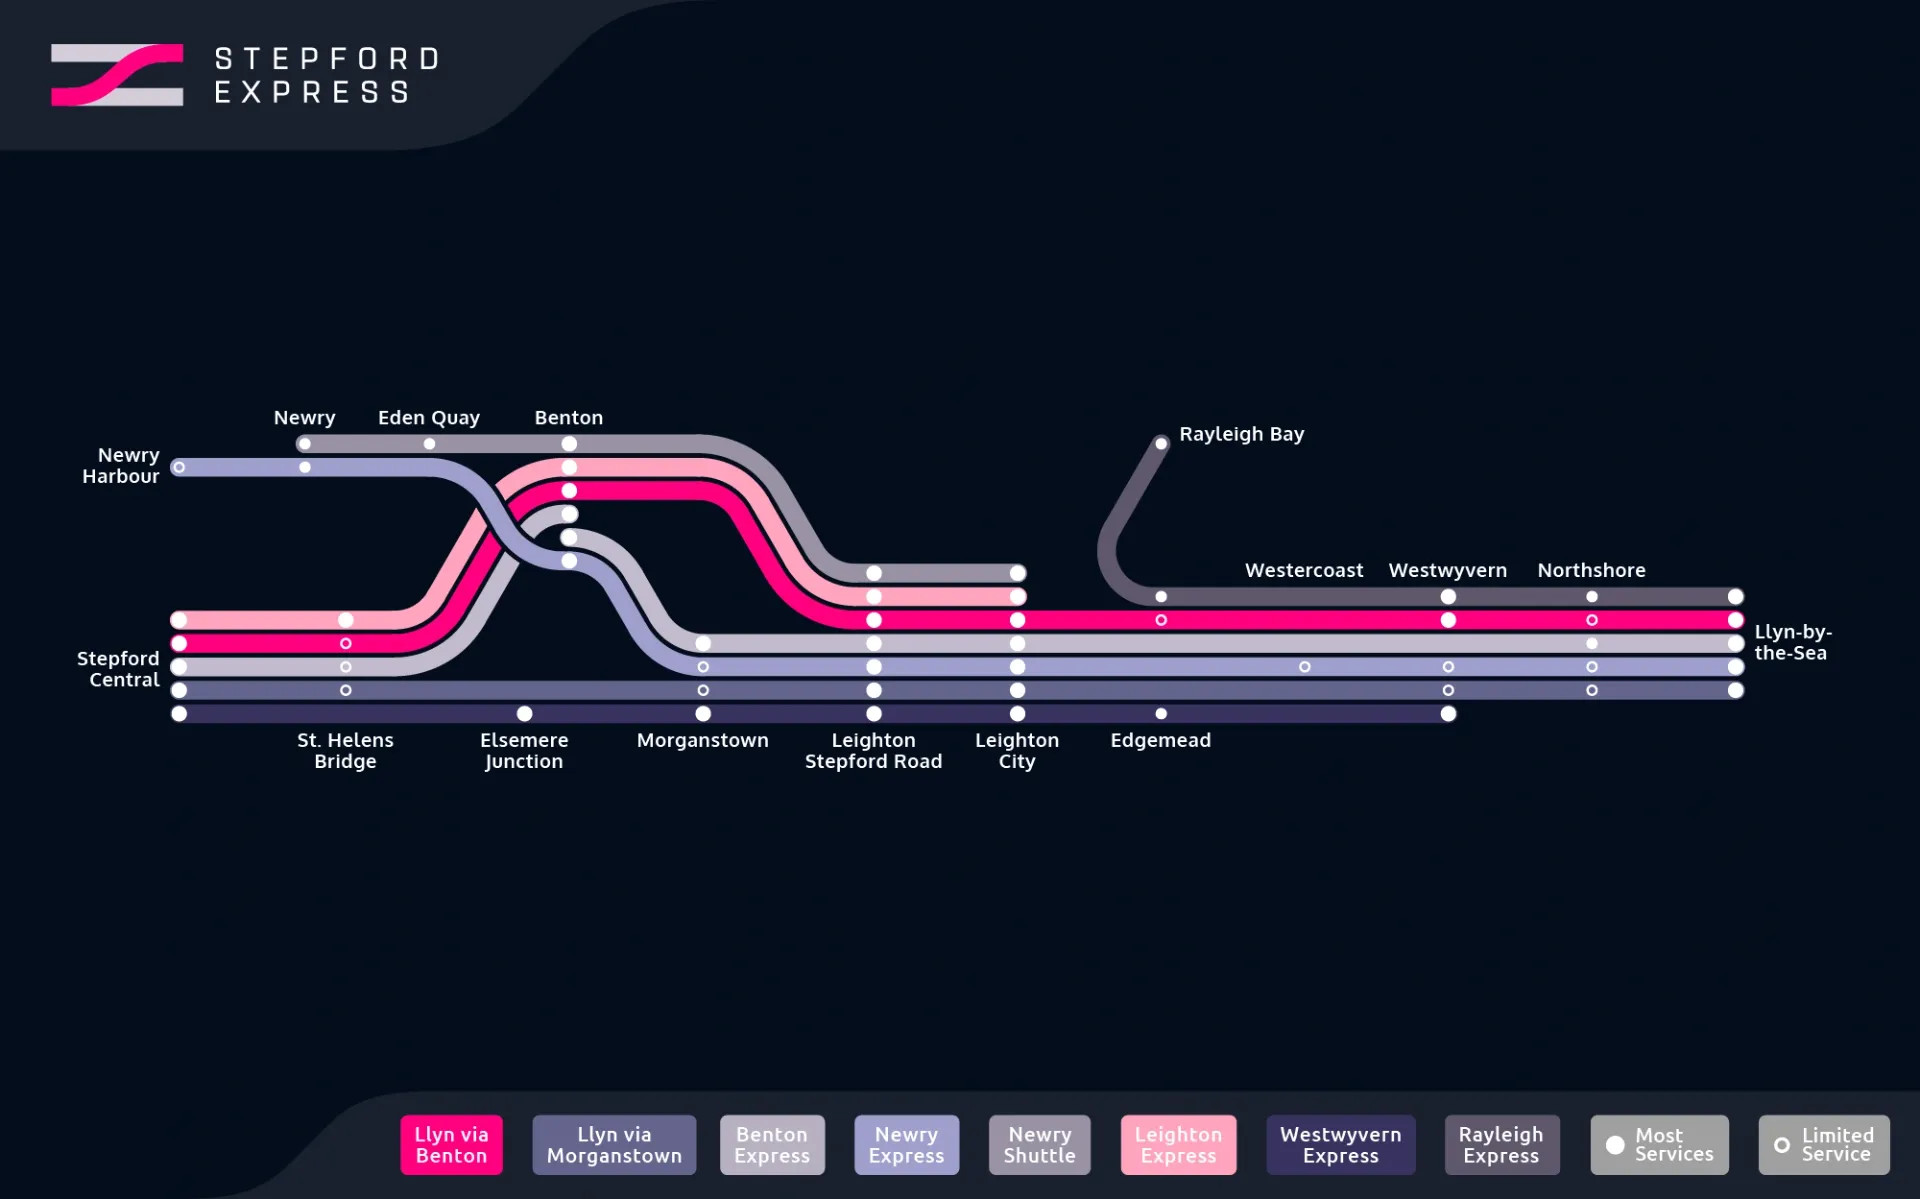Open the Rayleigh Express legend
This screenshot has width=1920, height=1199.
1501,1144
